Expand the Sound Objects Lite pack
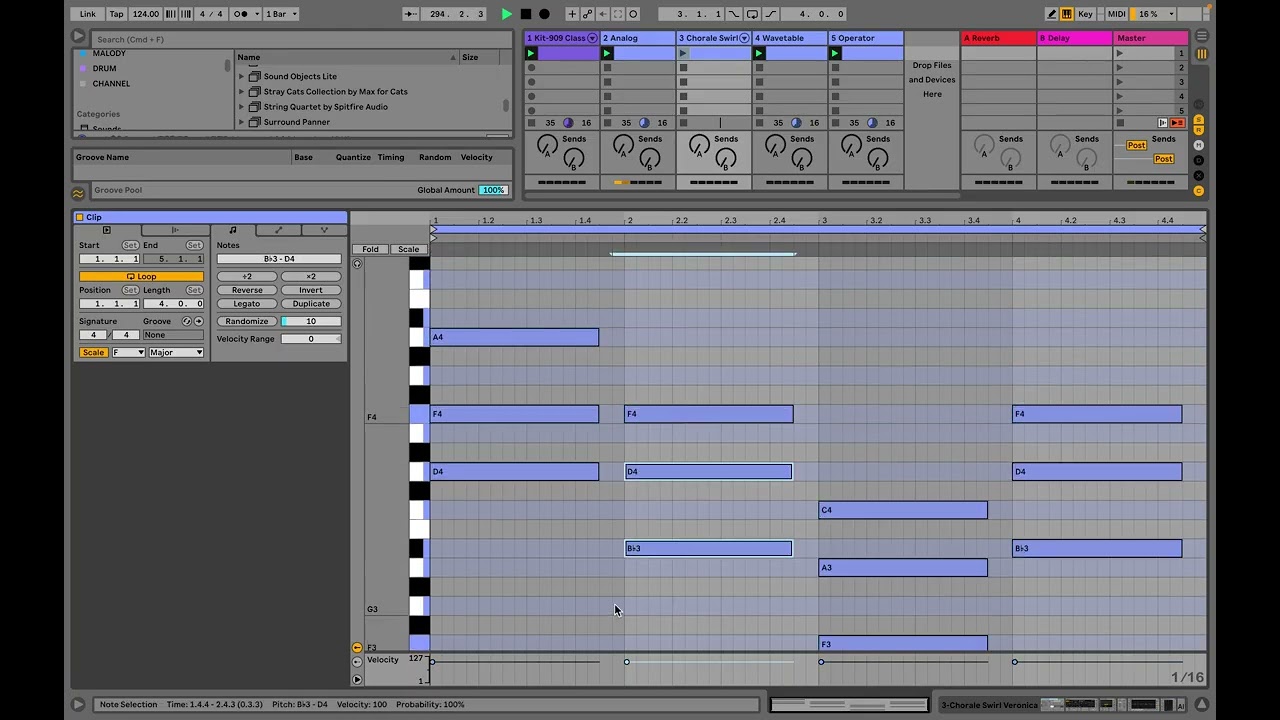Screen dimensions: 1280x720 pyautogui.click(x=241, y=76)
